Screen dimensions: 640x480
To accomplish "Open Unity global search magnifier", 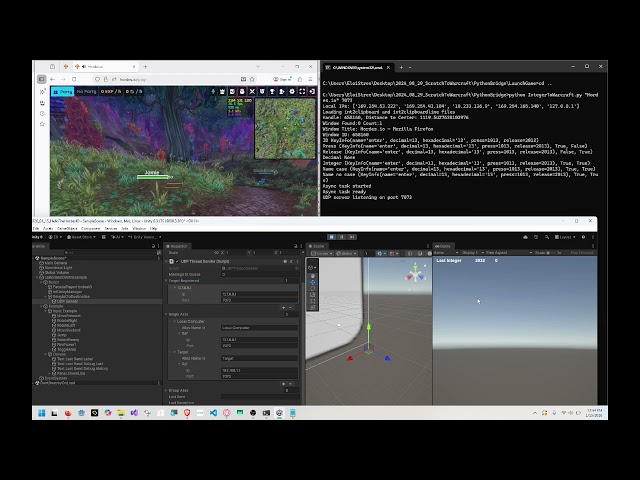I will [547, 237].
